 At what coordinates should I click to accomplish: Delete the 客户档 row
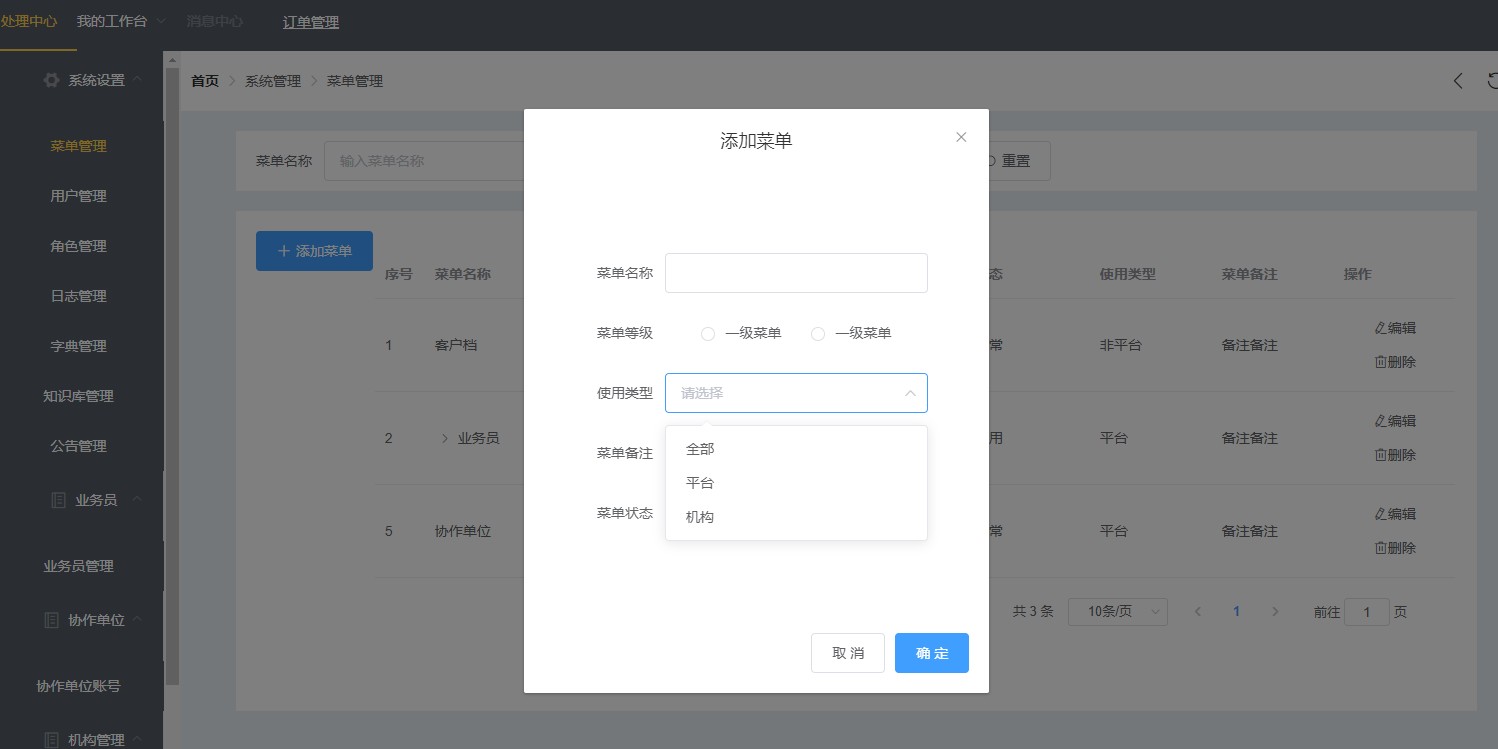pos(1395,362)
